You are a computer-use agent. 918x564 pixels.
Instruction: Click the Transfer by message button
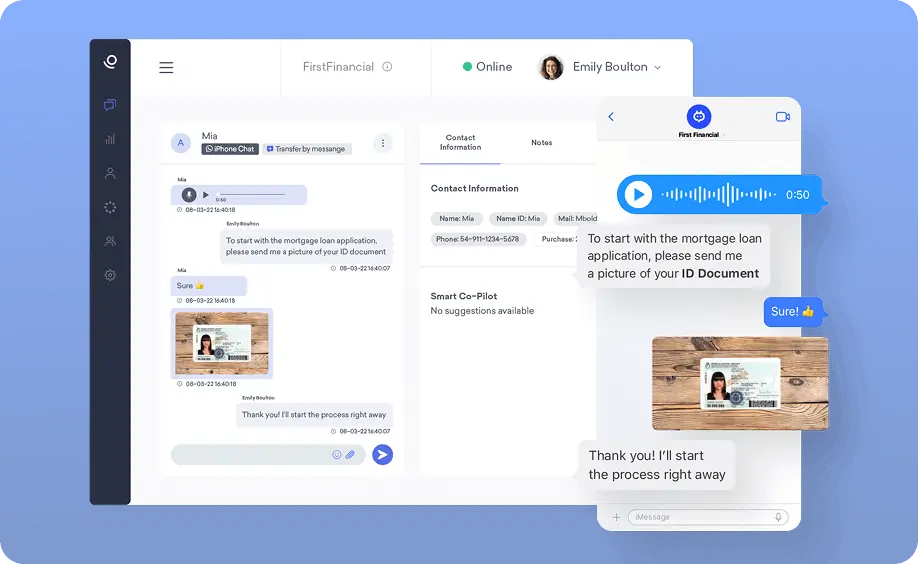click(x=306, y=149)
